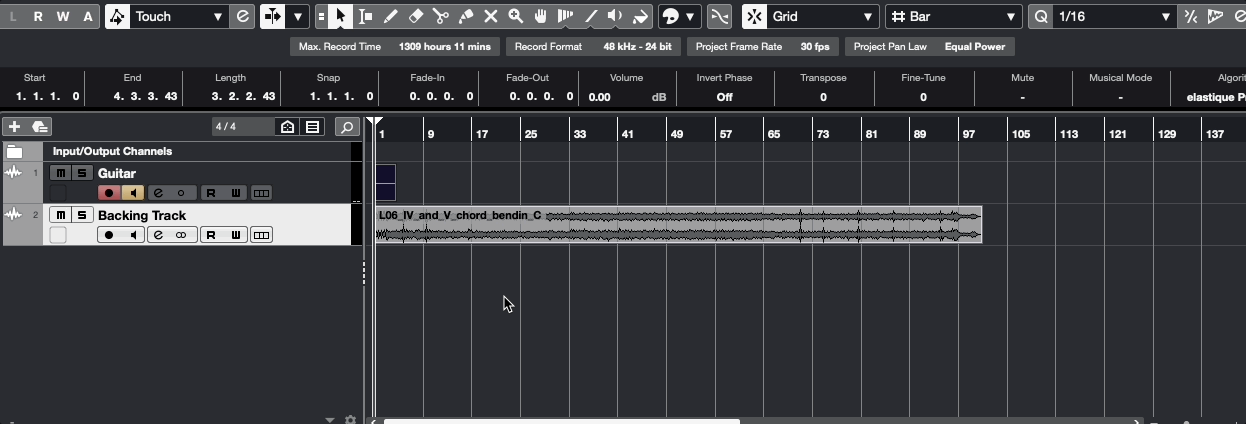
Task: Solo the Backing Track
Action: 82,215
